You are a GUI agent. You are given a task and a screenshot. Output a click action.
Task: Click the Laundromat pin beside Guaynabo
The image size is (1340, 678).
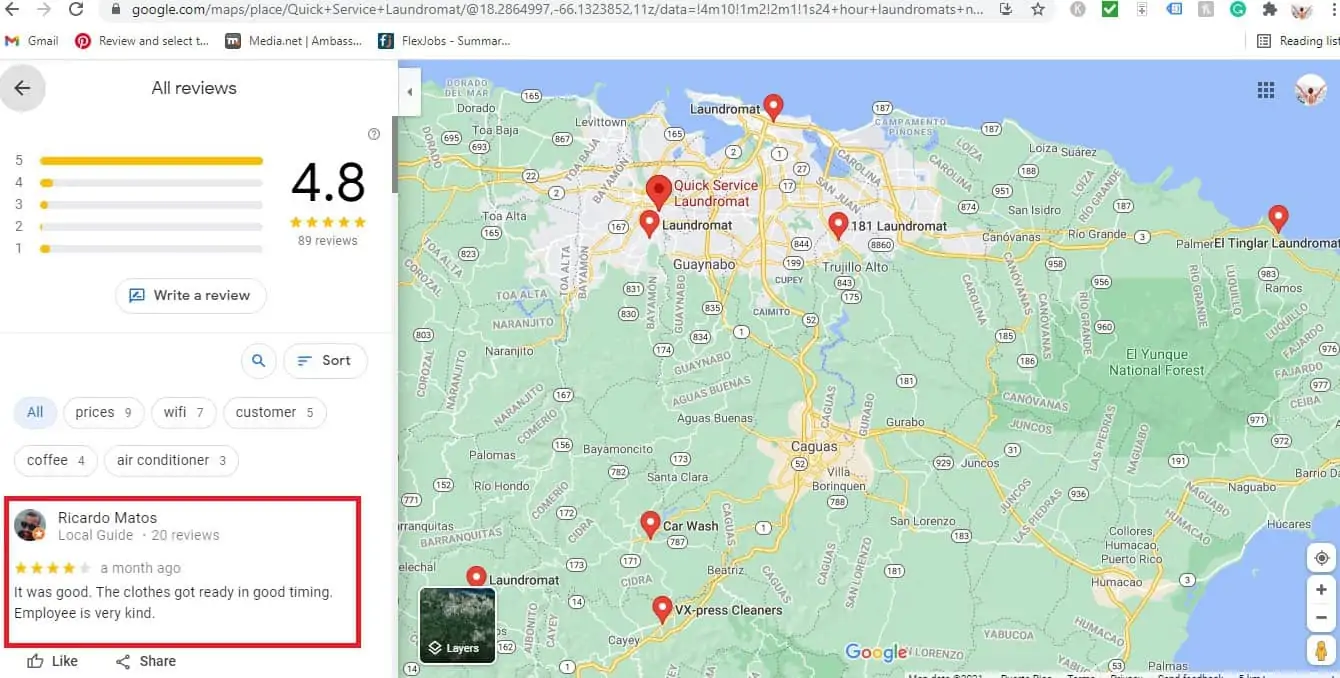click(x=649, y=224)
